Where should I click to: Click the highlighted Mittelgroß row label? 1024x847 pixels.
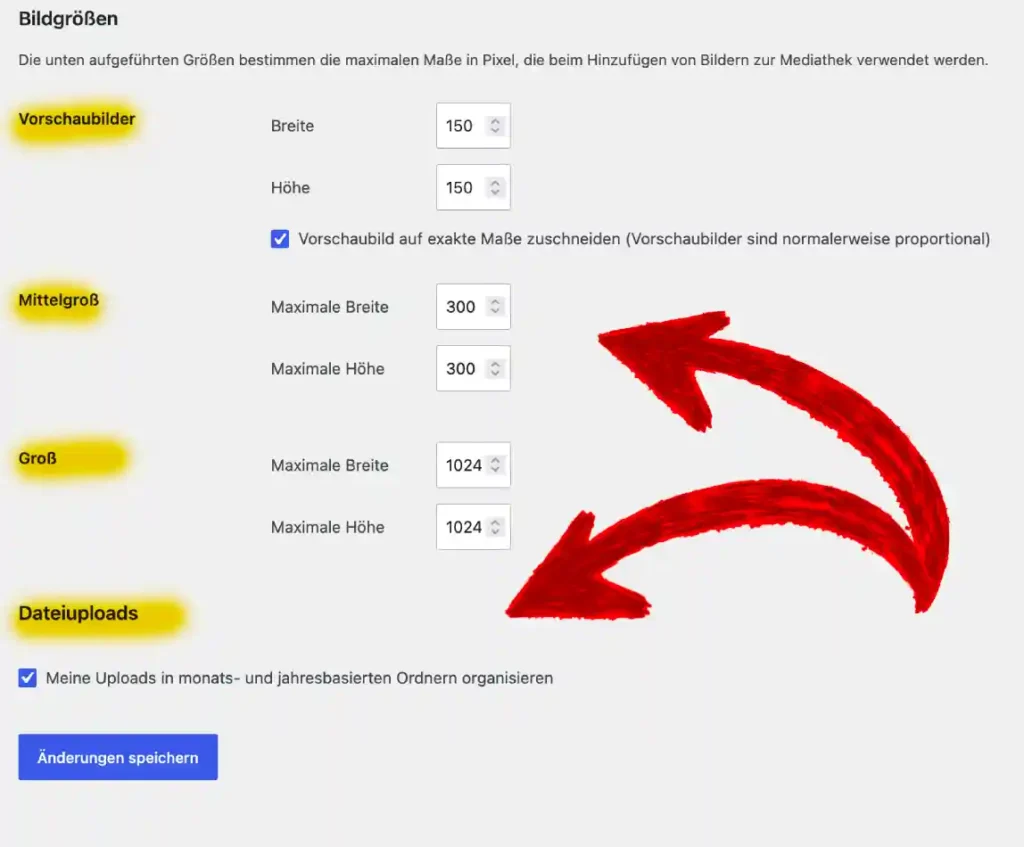tap(59, 300)
